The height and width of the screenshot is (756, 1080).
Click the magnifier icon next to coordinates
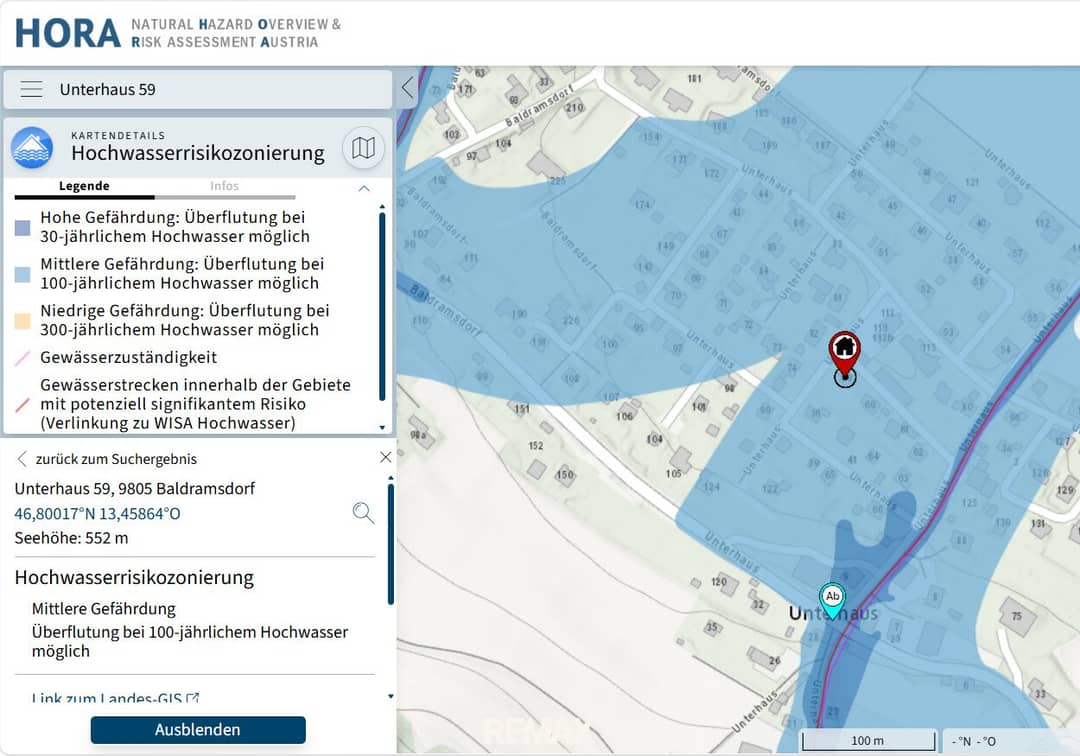363,513
